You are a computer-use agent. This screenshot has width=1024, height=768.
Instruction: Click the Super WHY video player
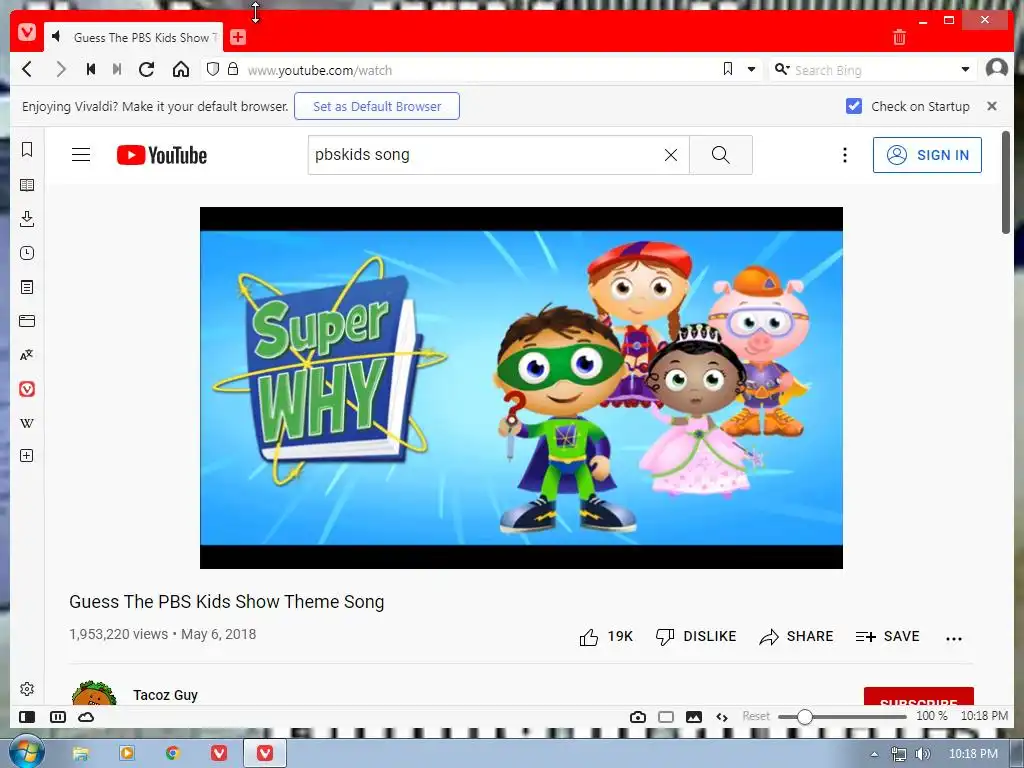521,388
